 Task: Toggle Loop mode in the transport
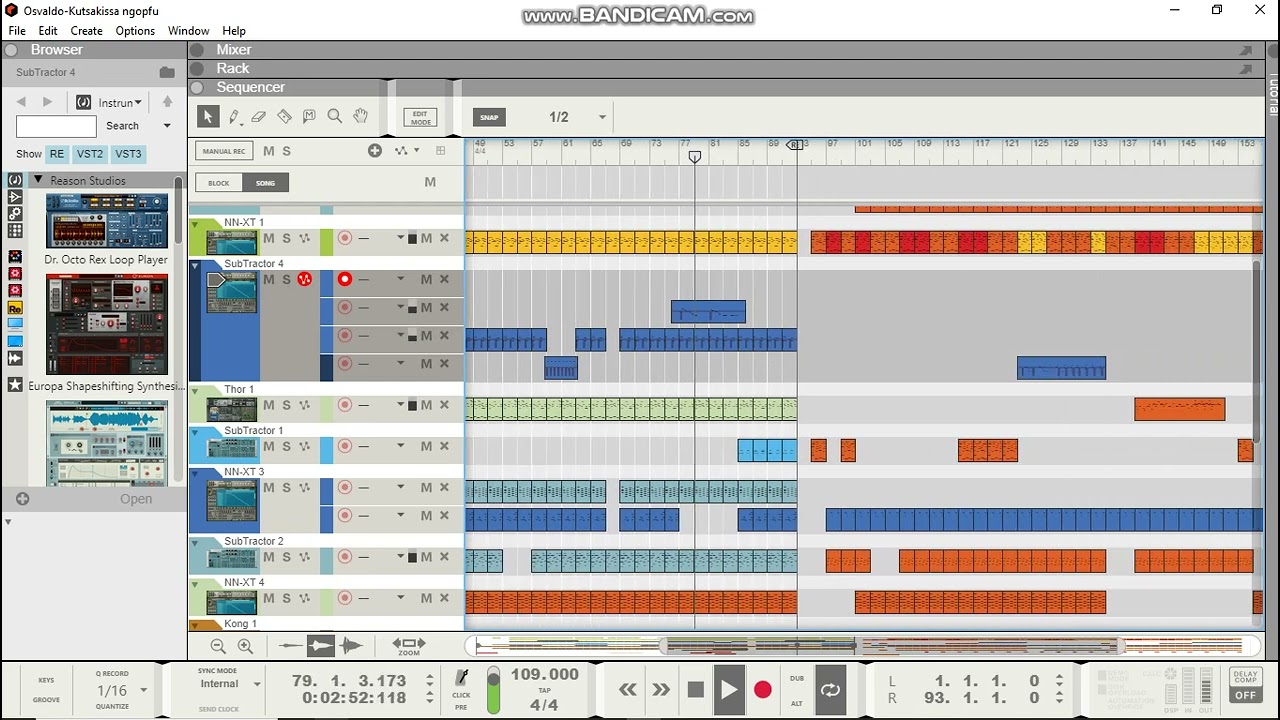(x=830, y=690)
